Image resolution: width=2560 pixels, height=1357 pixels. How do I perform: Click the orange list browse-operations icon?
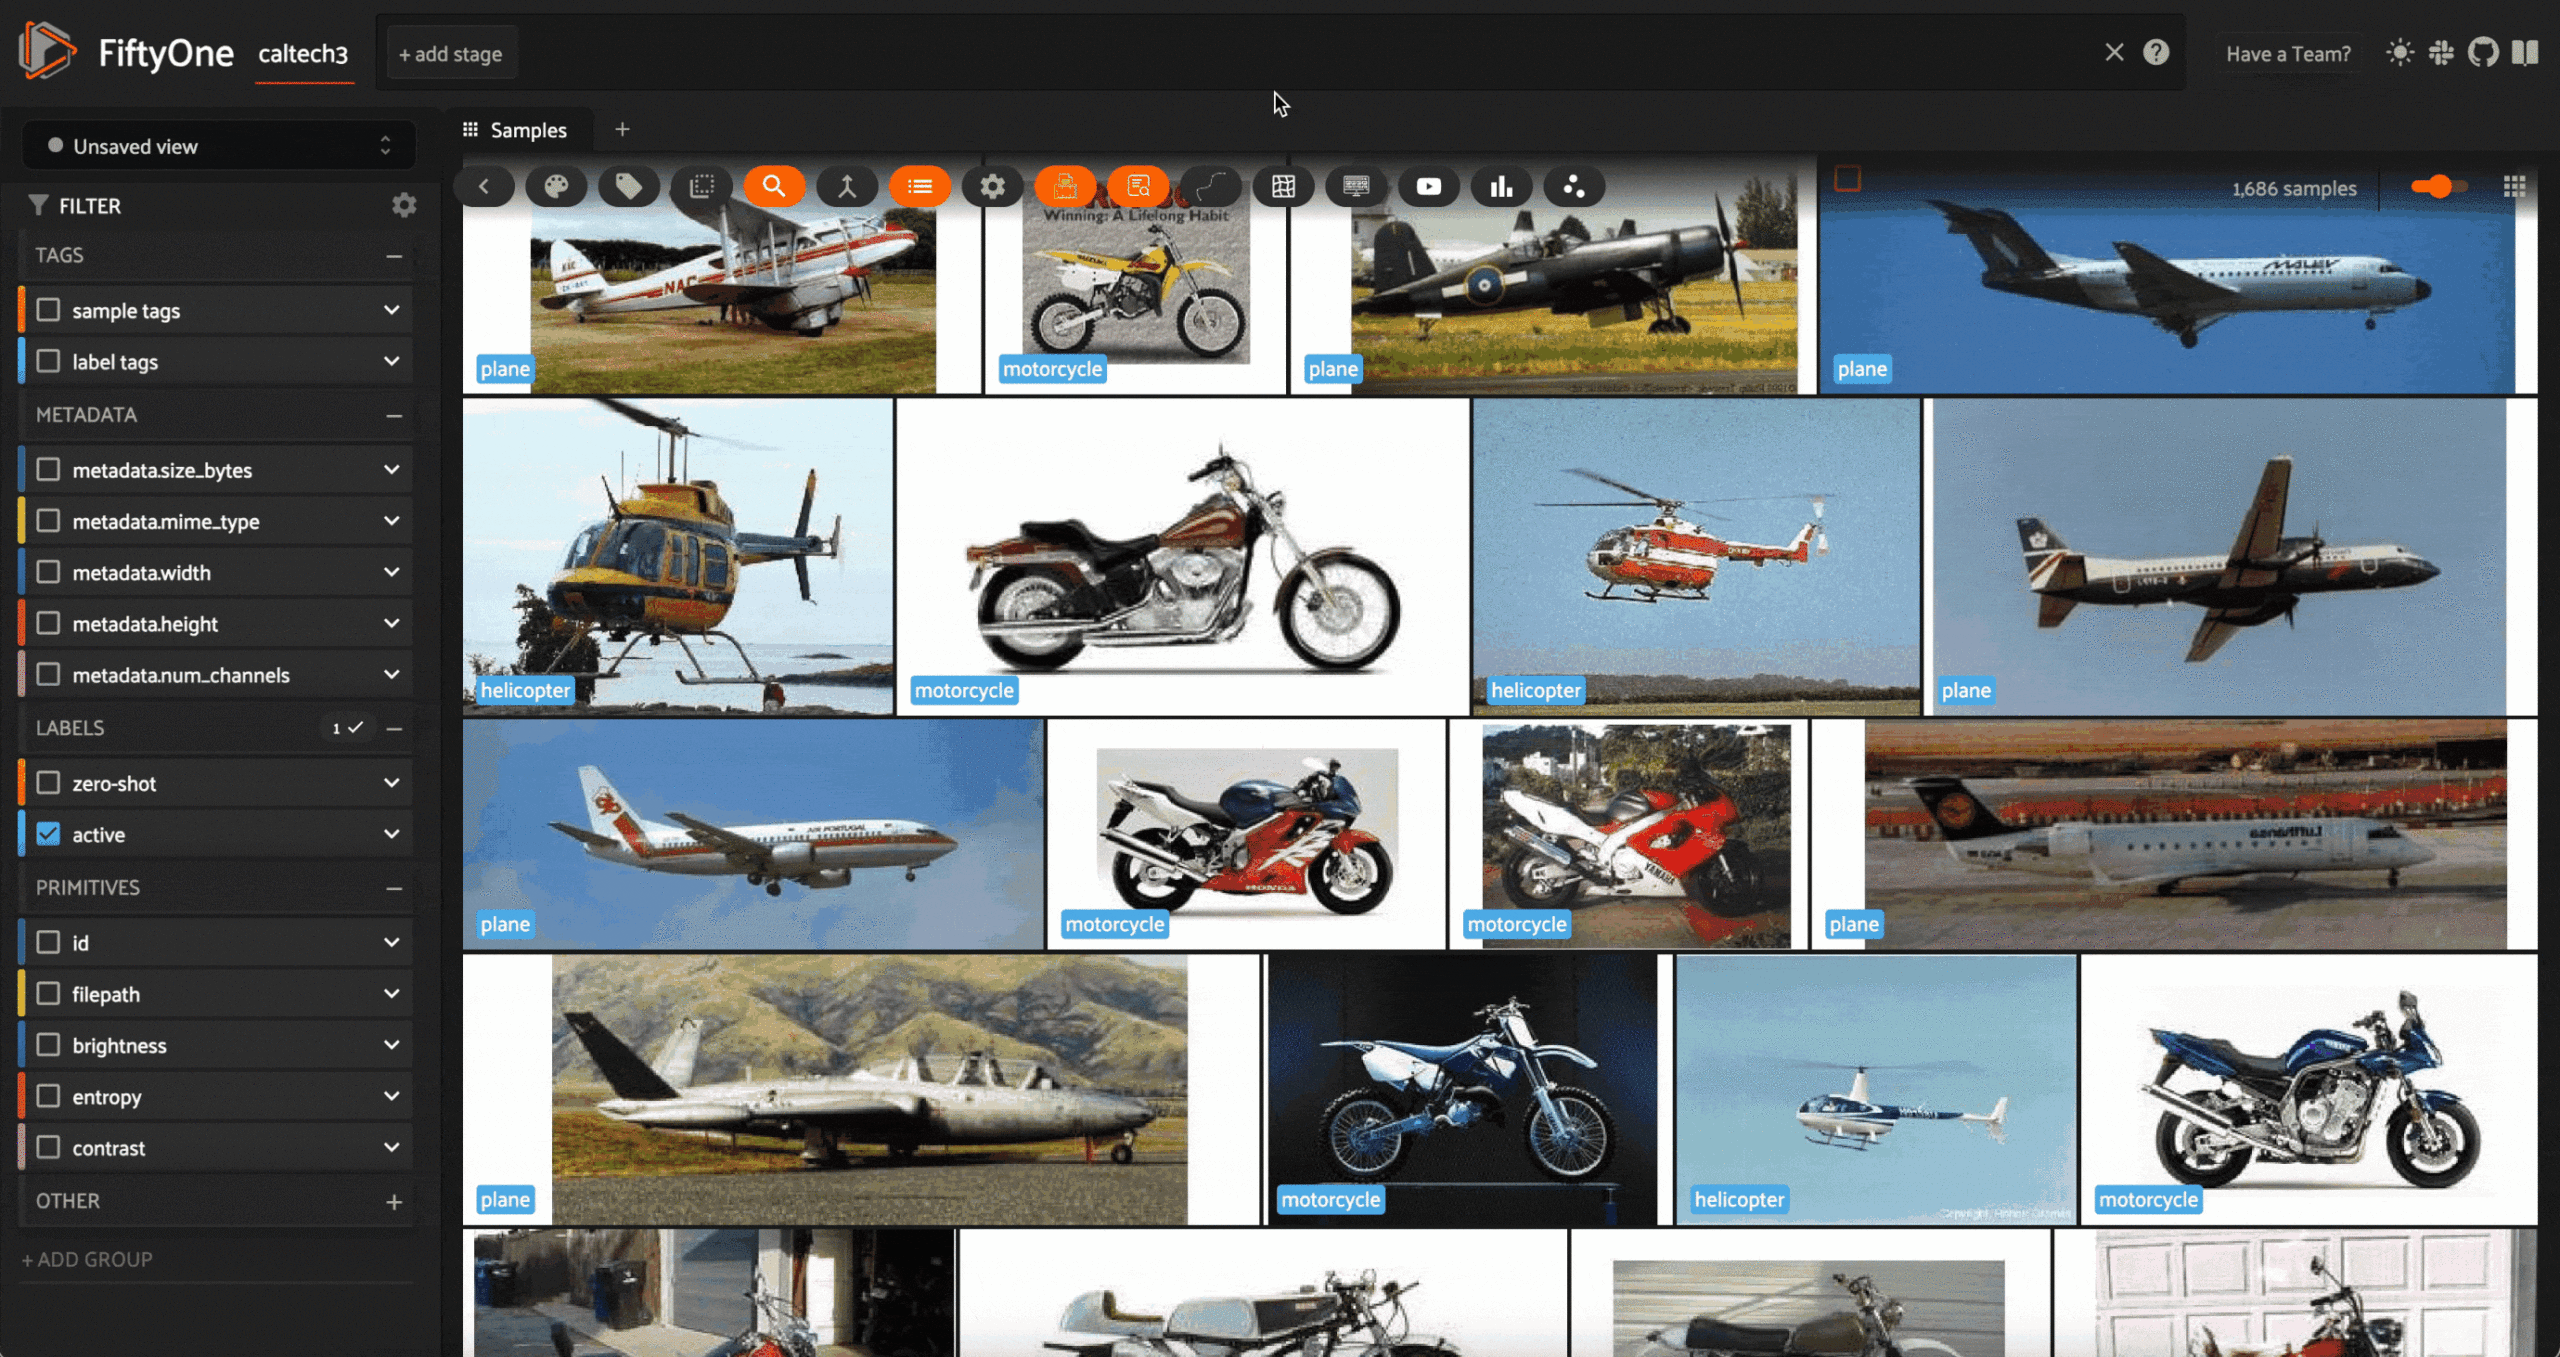919,187
